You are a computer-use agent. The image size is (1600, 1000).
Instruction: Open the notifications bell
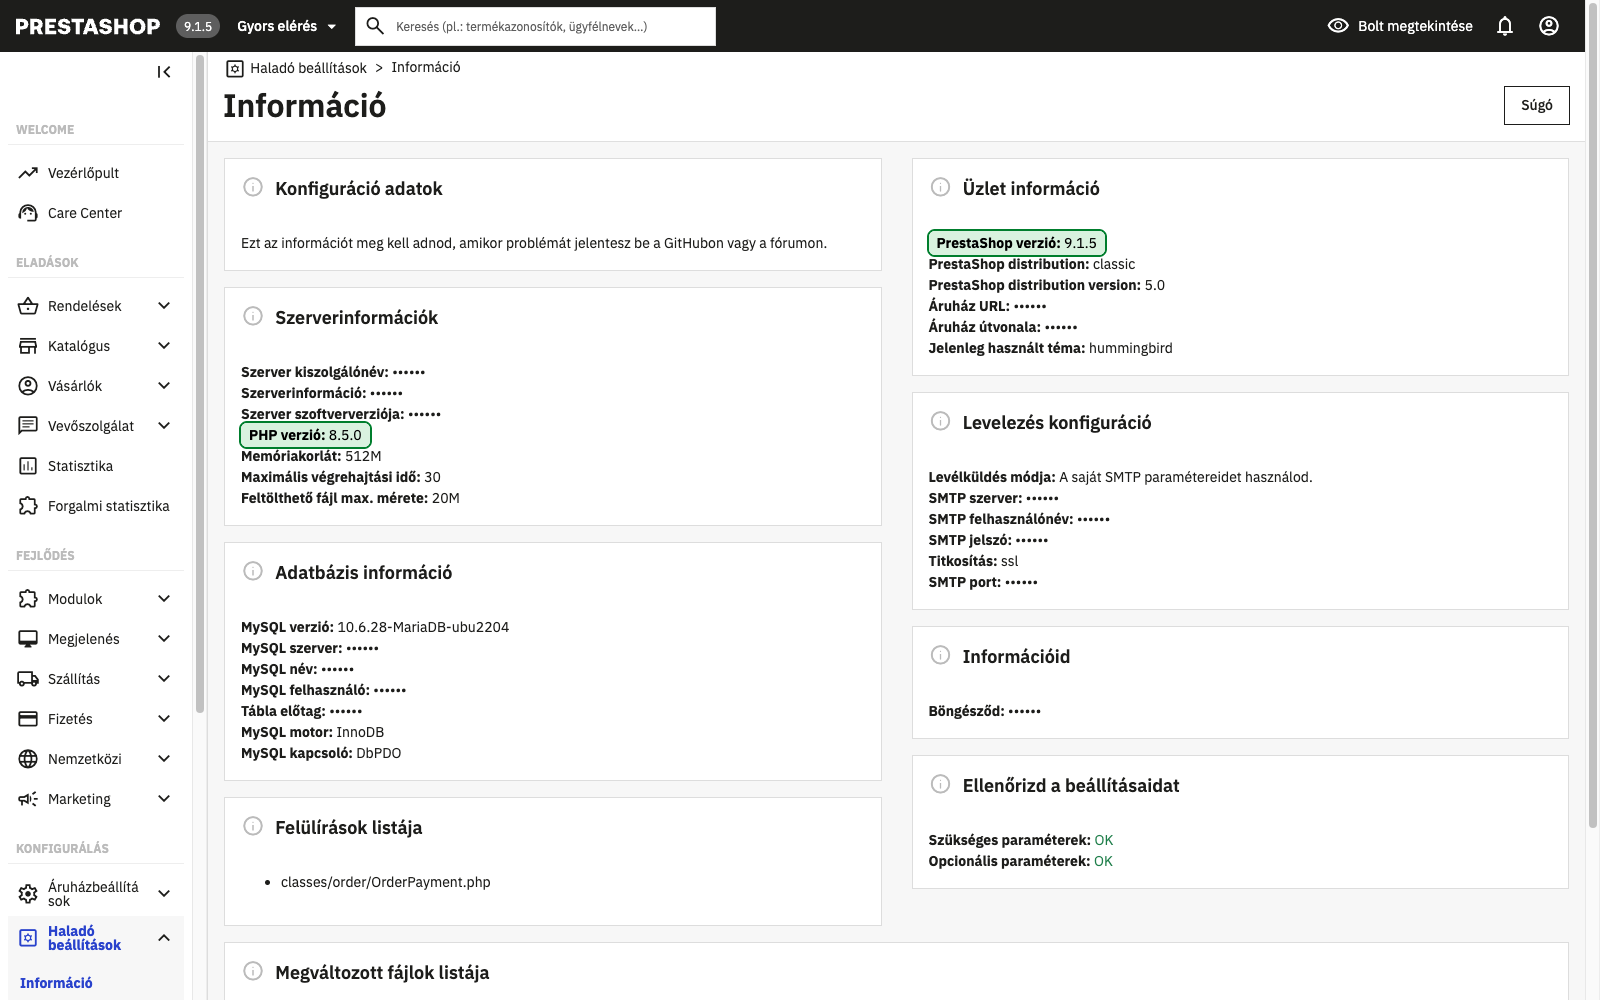1505,26
